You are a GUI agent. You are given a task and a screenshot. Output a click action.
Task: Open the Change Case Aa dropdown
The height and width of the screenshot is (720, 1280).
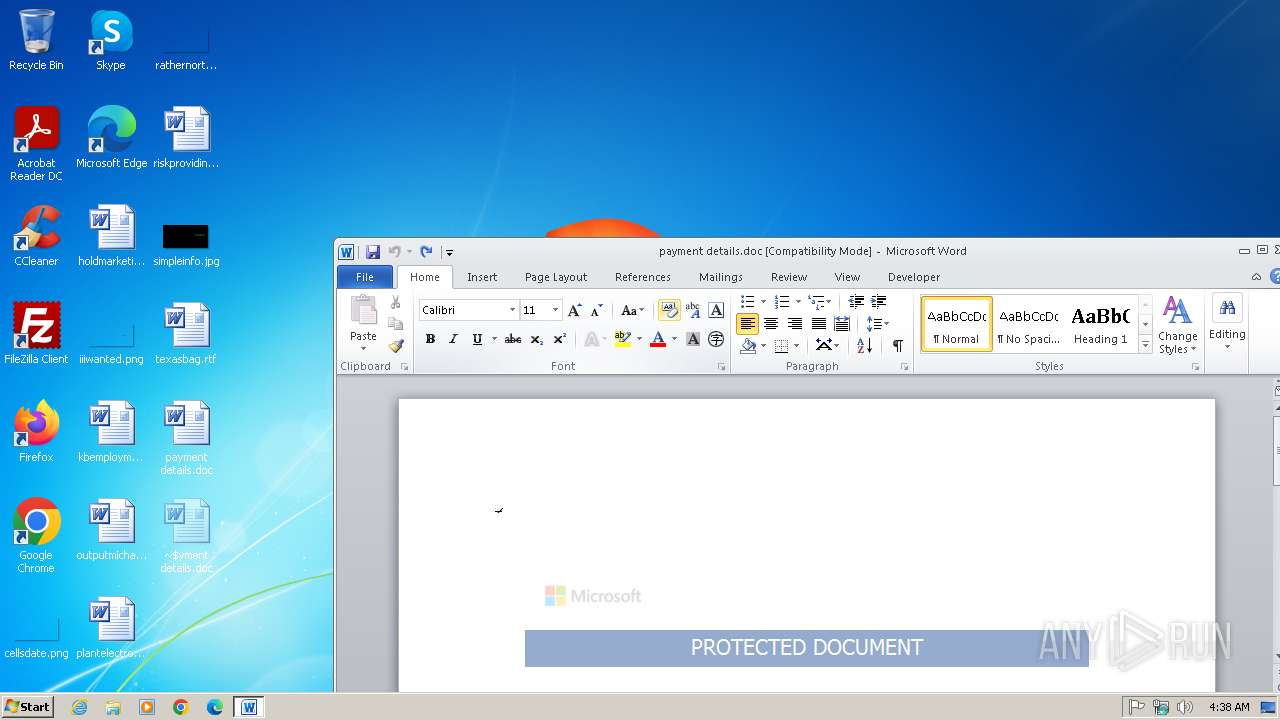(632, 310)
